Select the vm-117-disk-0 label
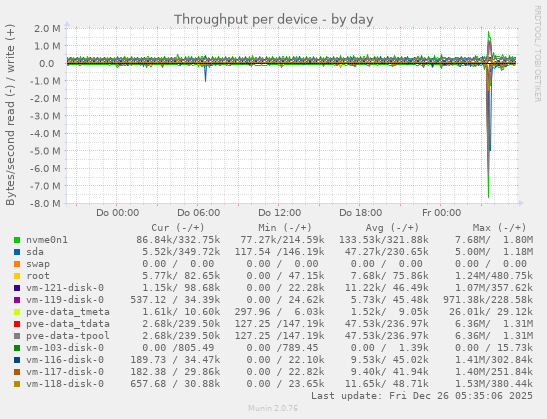 pos(65,372)
